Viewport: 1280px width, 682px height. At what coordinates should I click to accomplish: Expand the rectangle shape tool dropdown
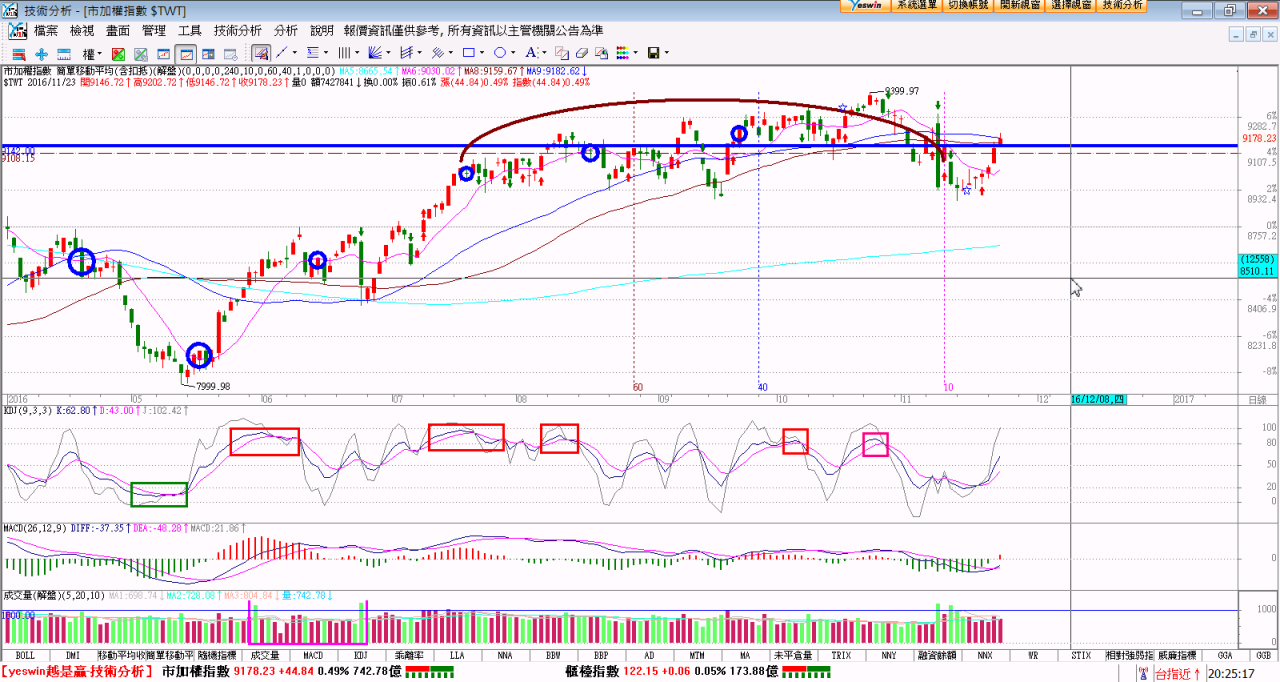pyautogui.click(x=483, y=53)
